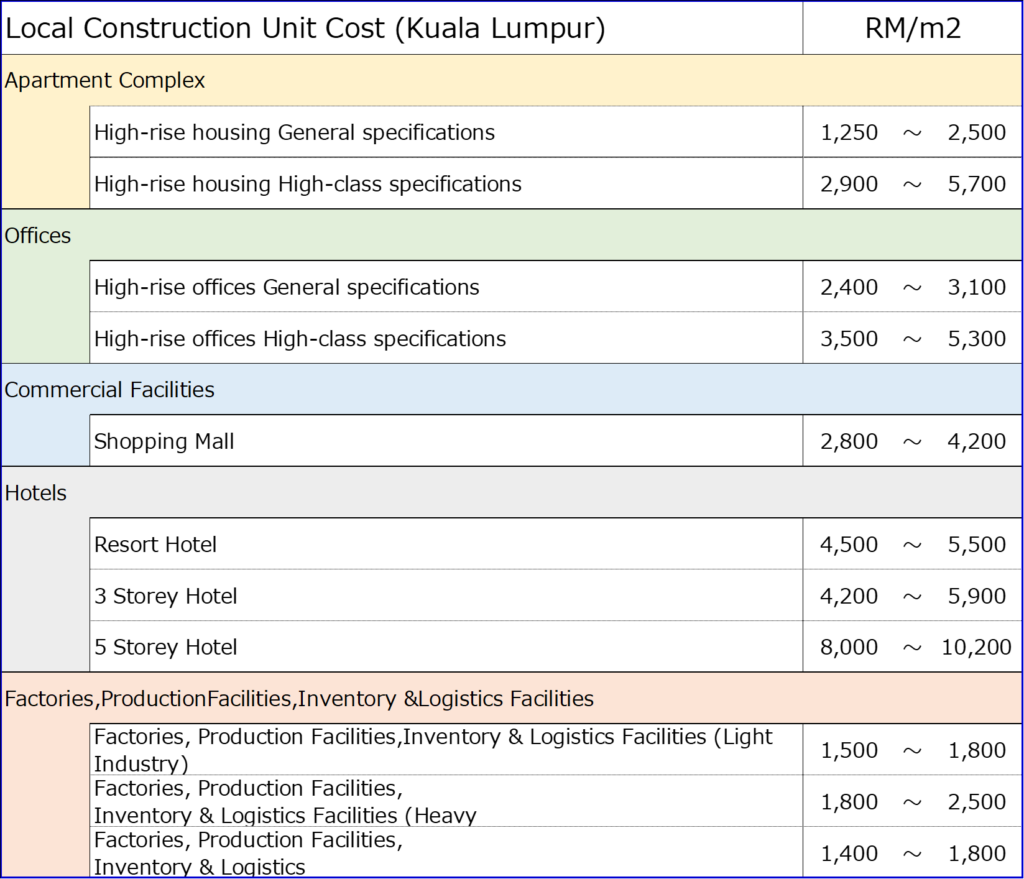The image size is (1024, 879).
Task: Click the 5,500 Resort Hotel maximum value
Action: (x=977, y=545)
